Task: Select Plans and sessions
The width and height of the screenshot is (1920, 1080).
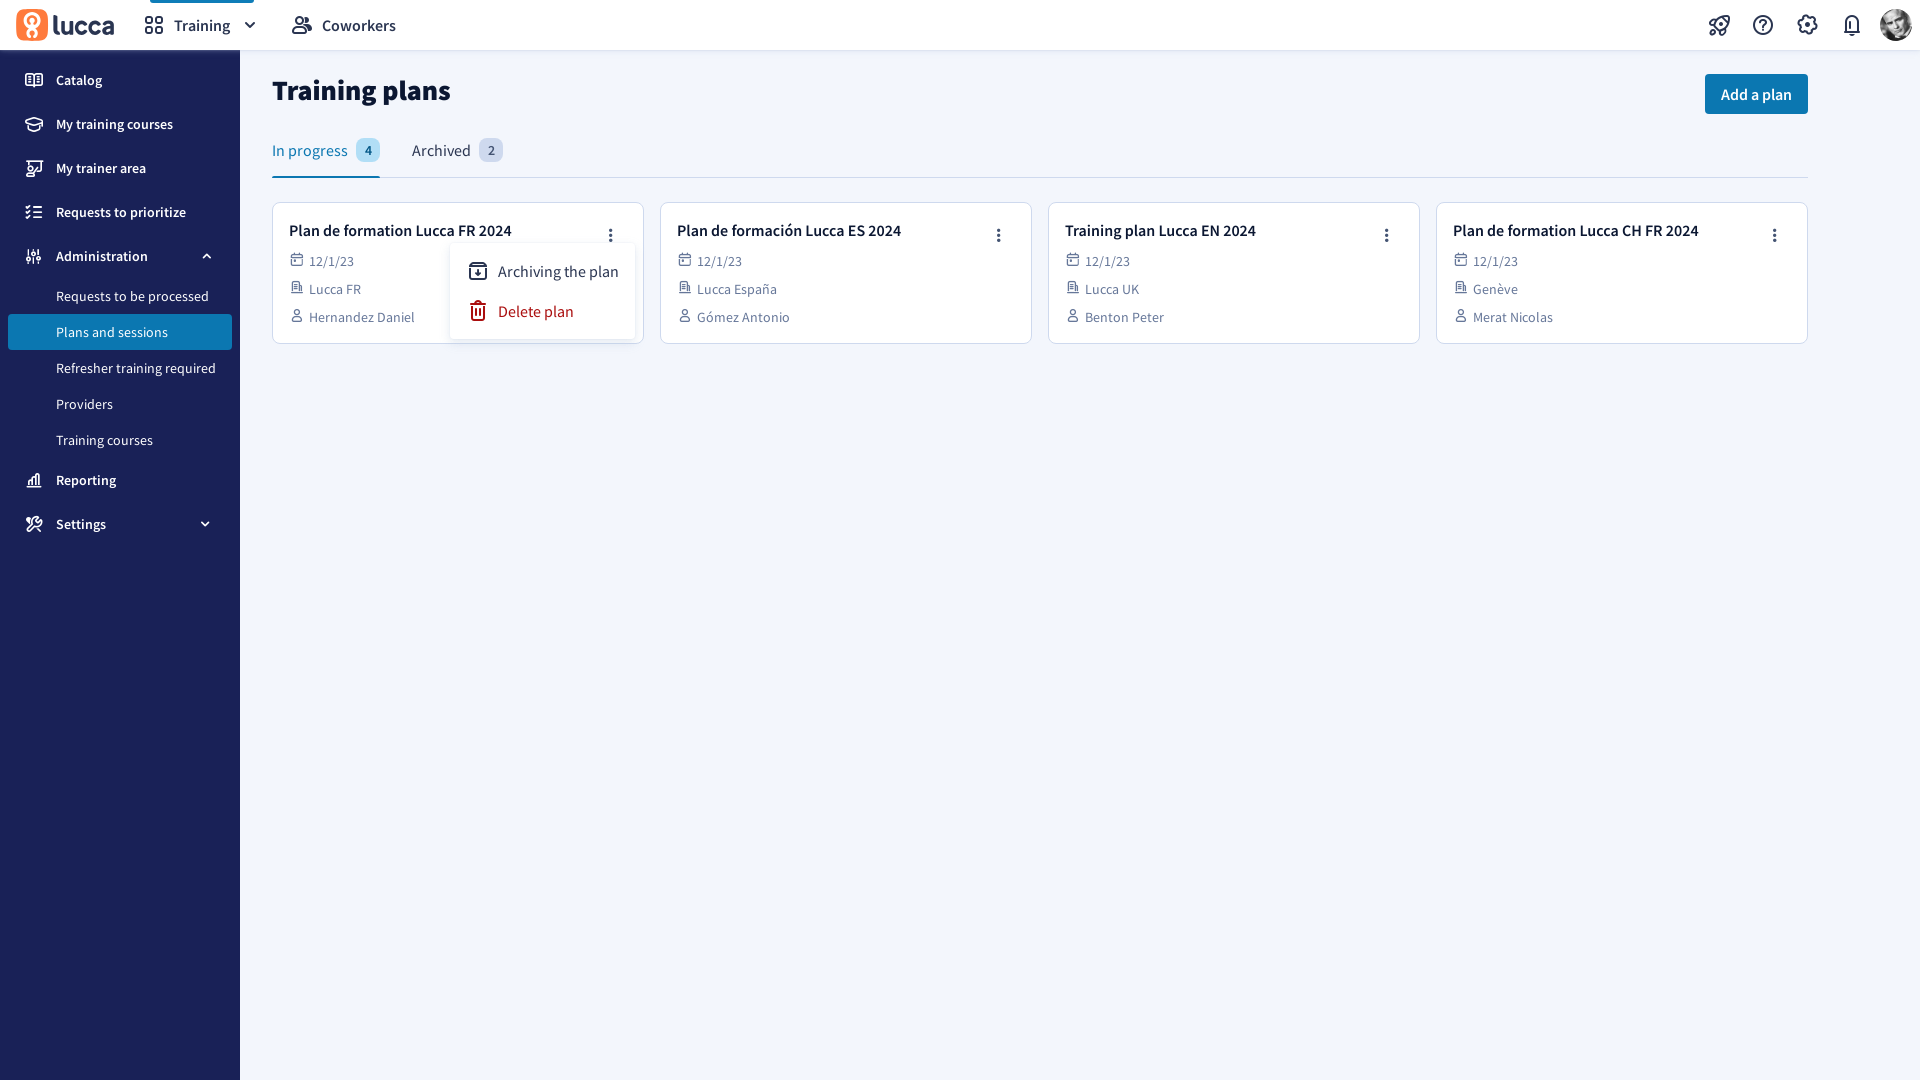Action: [120, 332]
